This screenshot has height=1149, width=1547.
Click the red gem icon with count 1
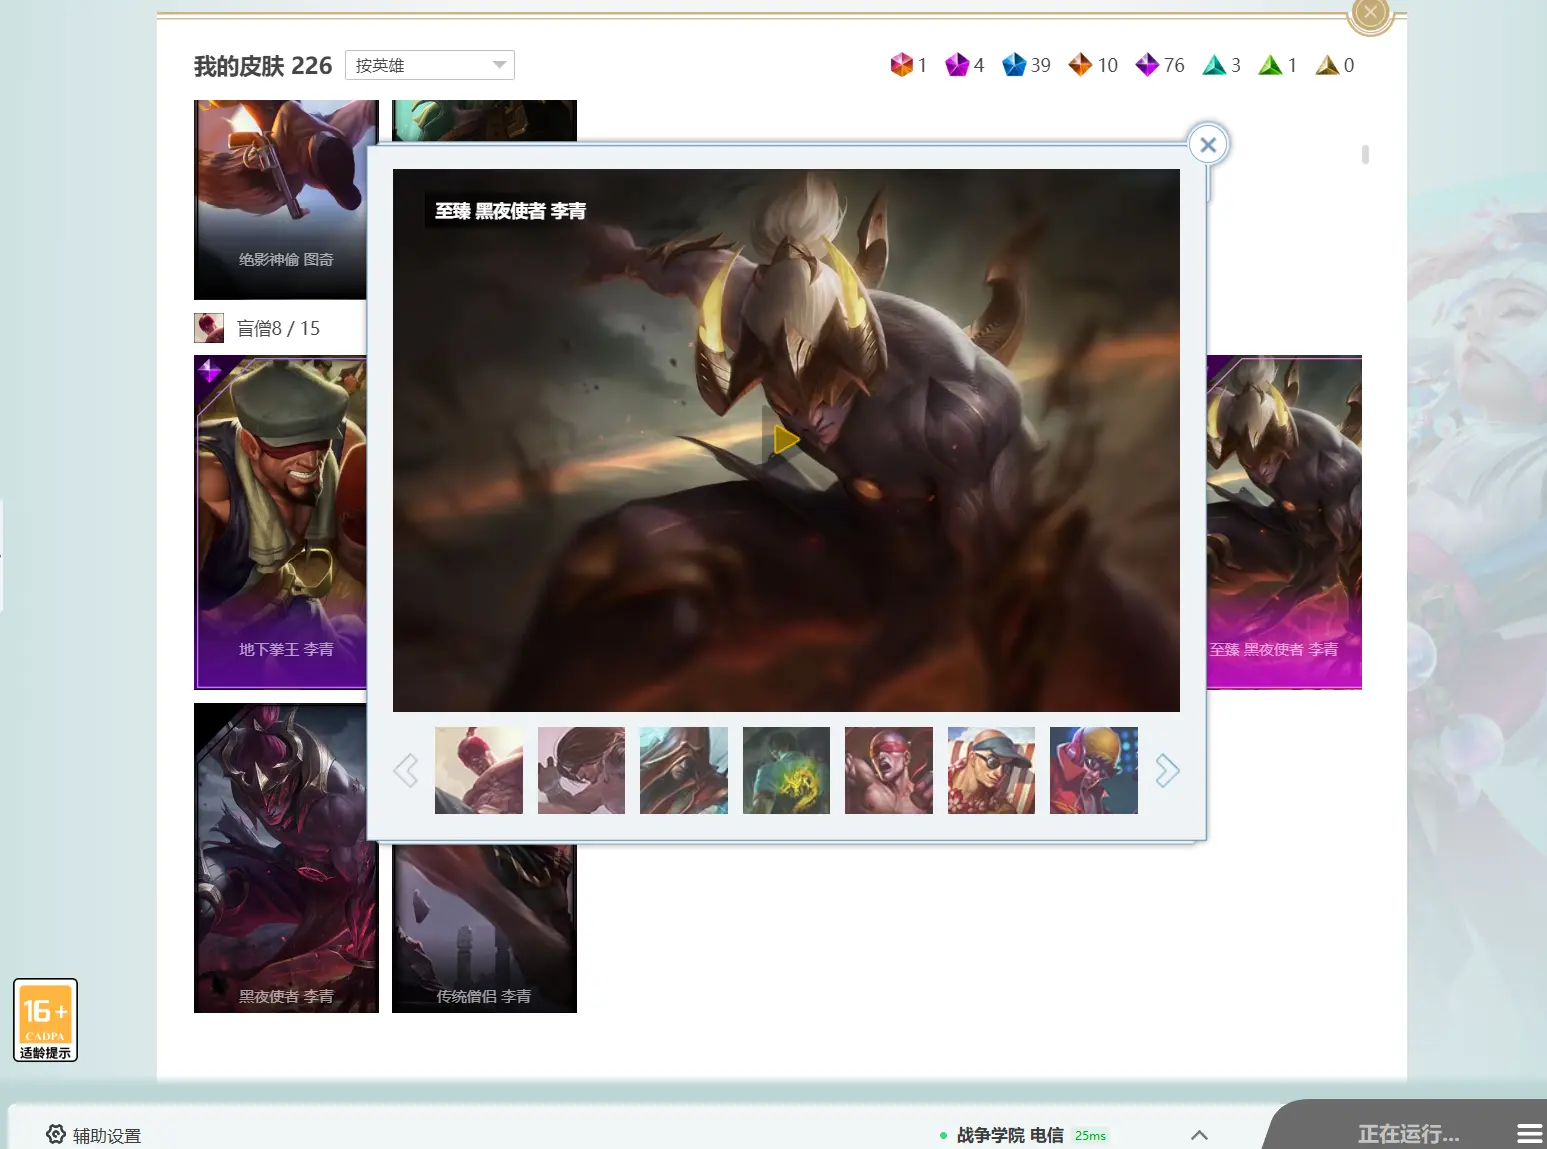coord(901,65)
